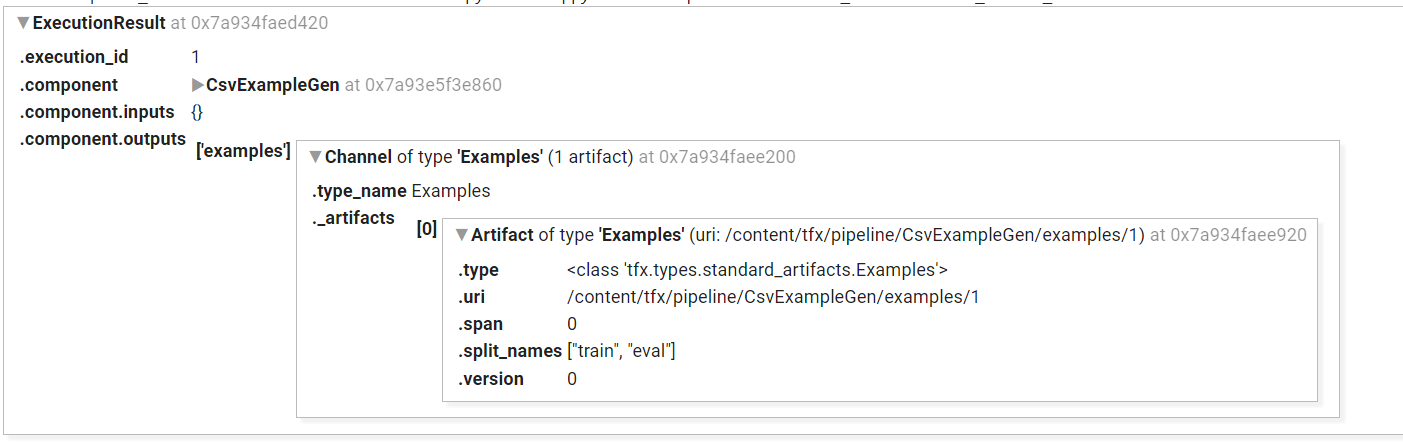
Task: Click the ExecutionResult heading text
Action: tap(100, 22)
